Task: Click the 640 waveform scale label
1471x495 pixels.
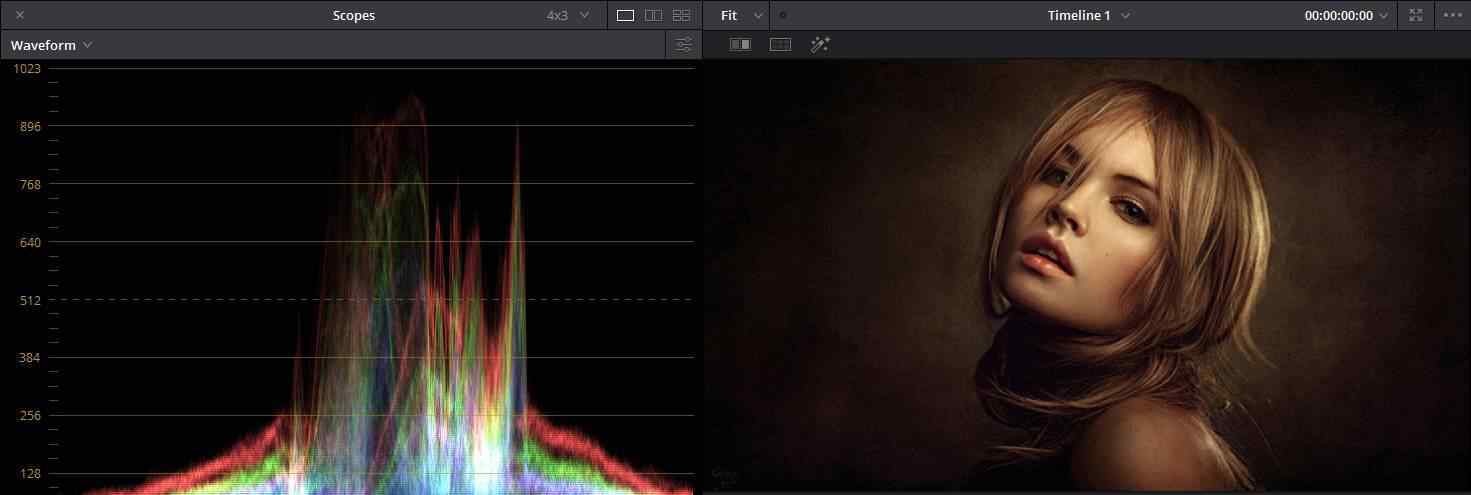Action: 30,242
